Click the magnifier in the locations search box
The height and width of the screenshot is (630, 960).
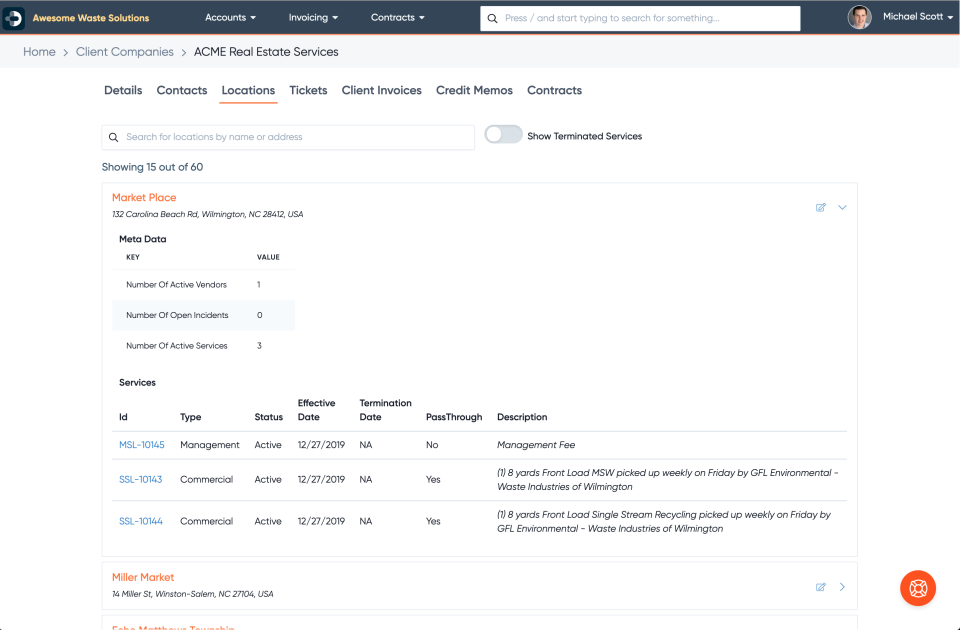click(x=113, y=136)
